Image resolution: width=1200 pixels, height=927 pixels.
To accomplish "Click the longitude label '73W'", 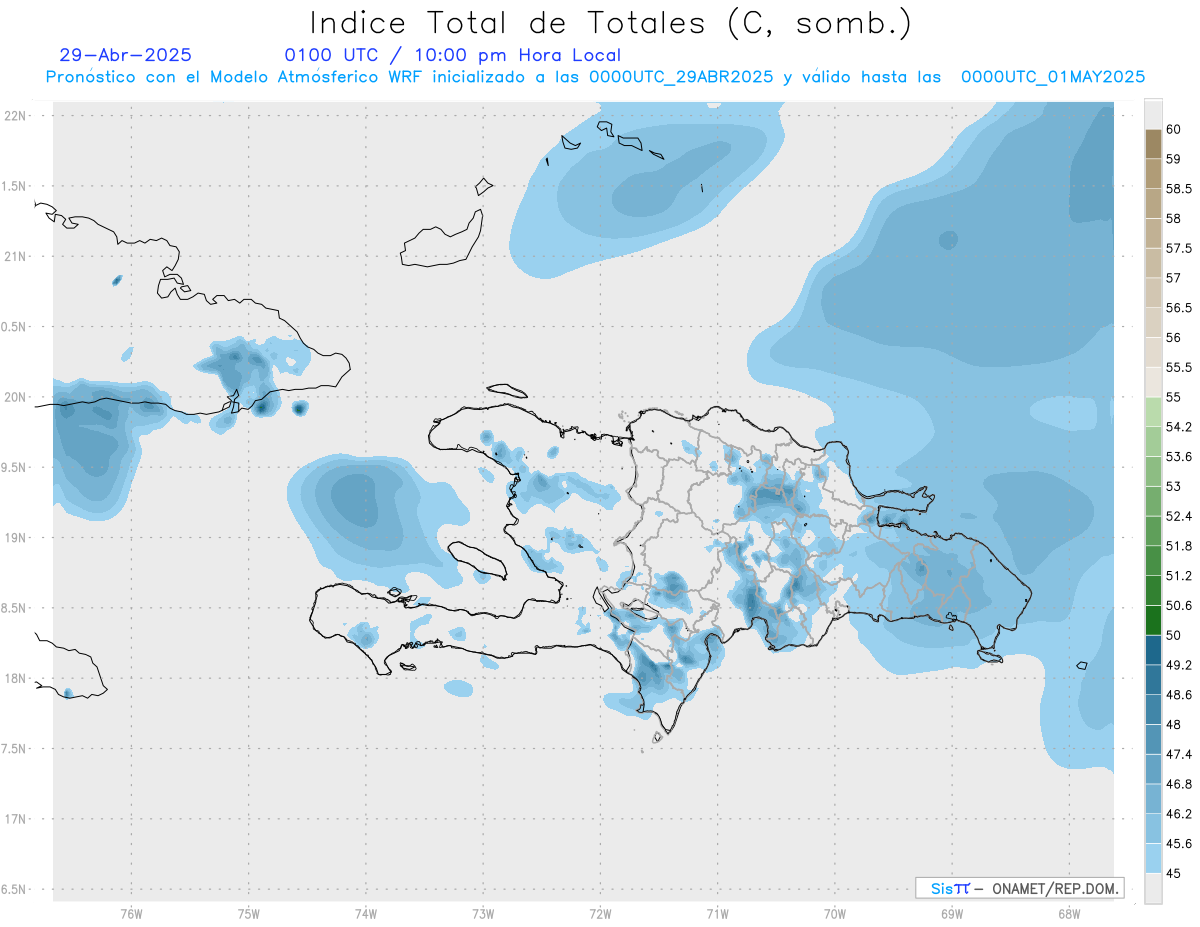I will [x=483, y=914].
